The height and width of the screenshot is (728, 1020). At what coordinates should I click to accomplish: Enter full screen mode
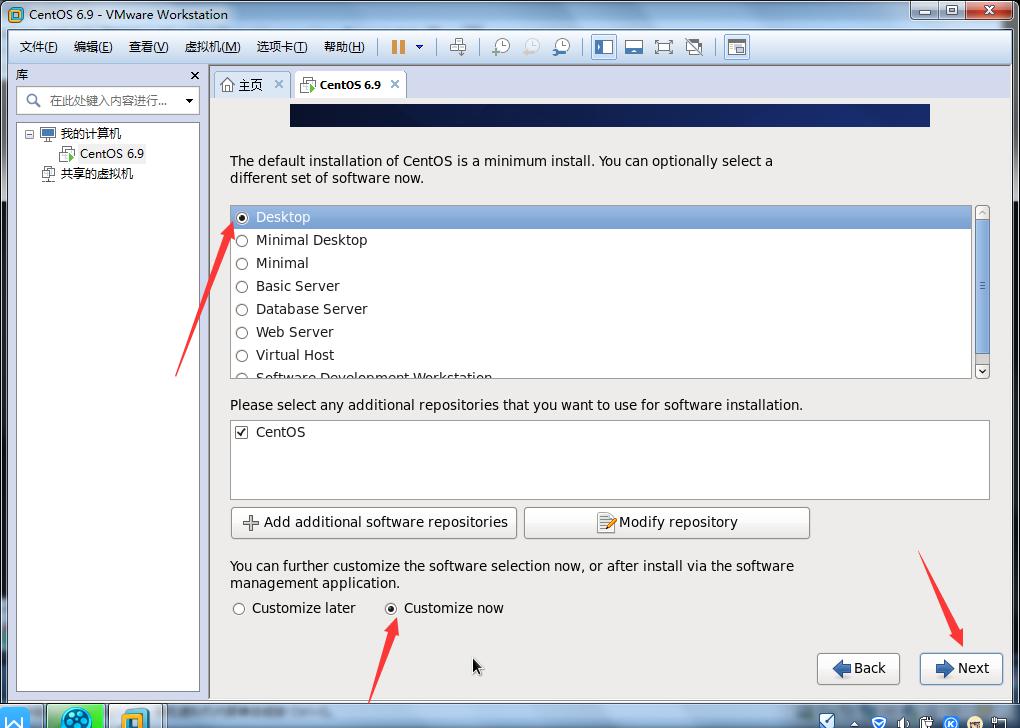tap(664, 47)
